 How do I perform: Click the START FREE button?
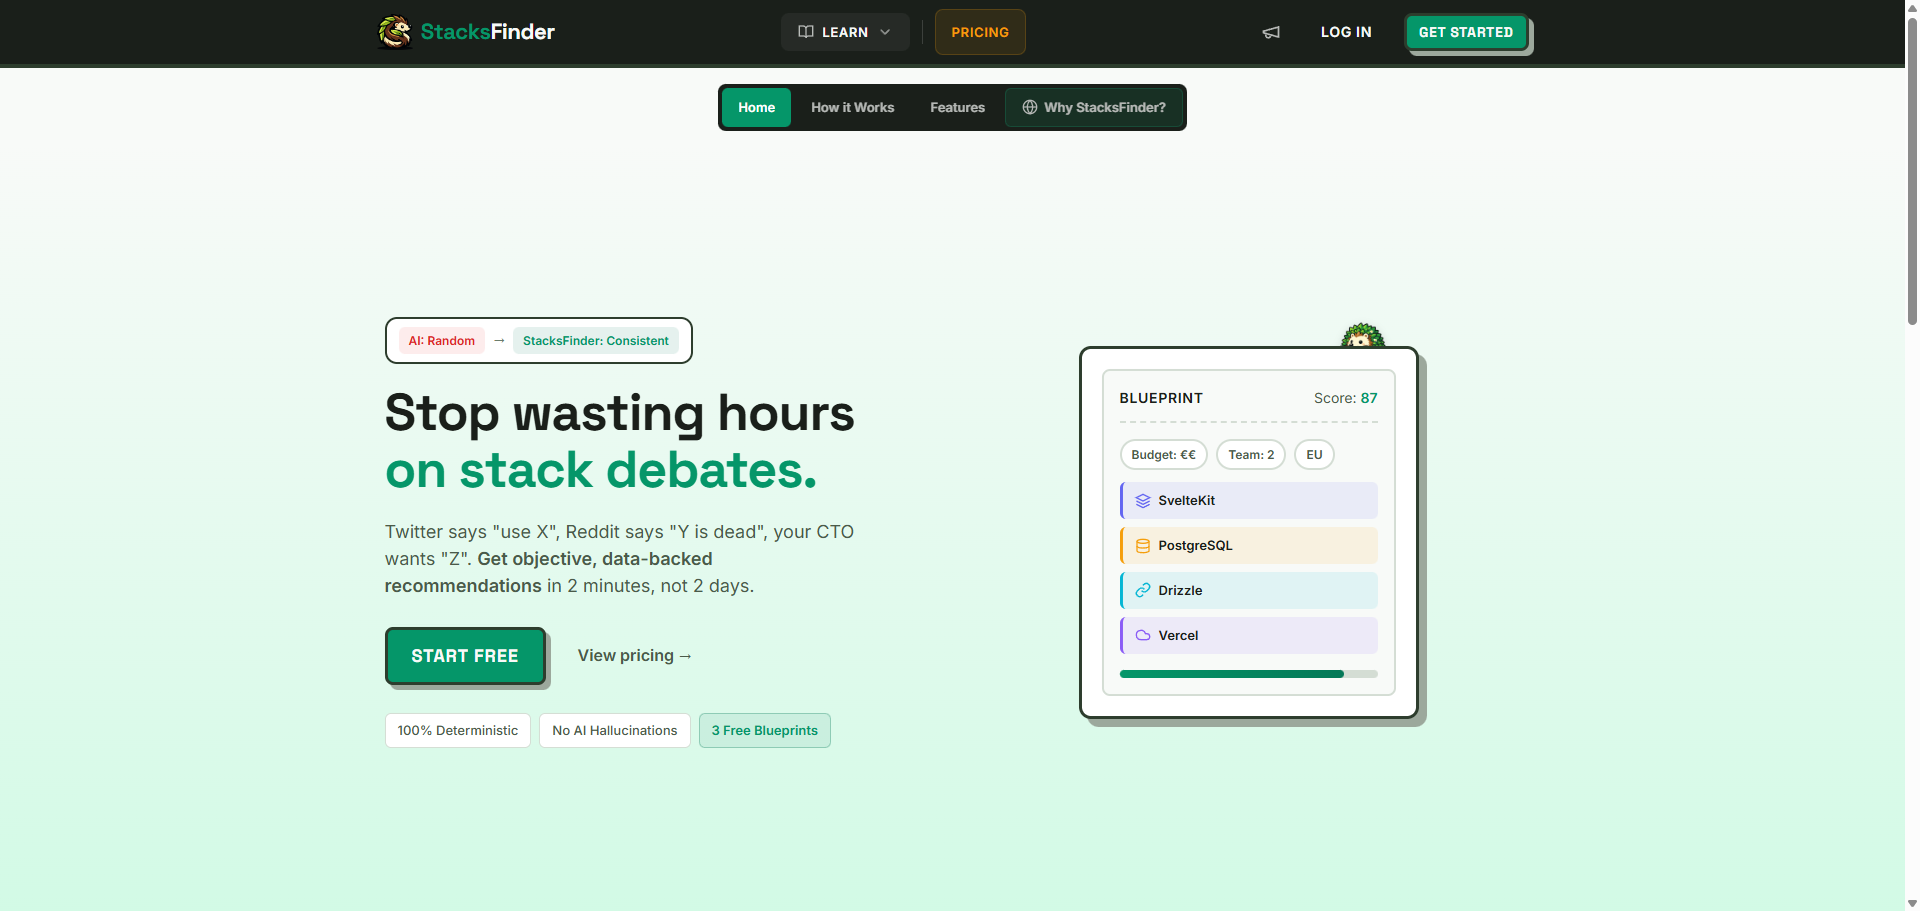click(465, 656)
